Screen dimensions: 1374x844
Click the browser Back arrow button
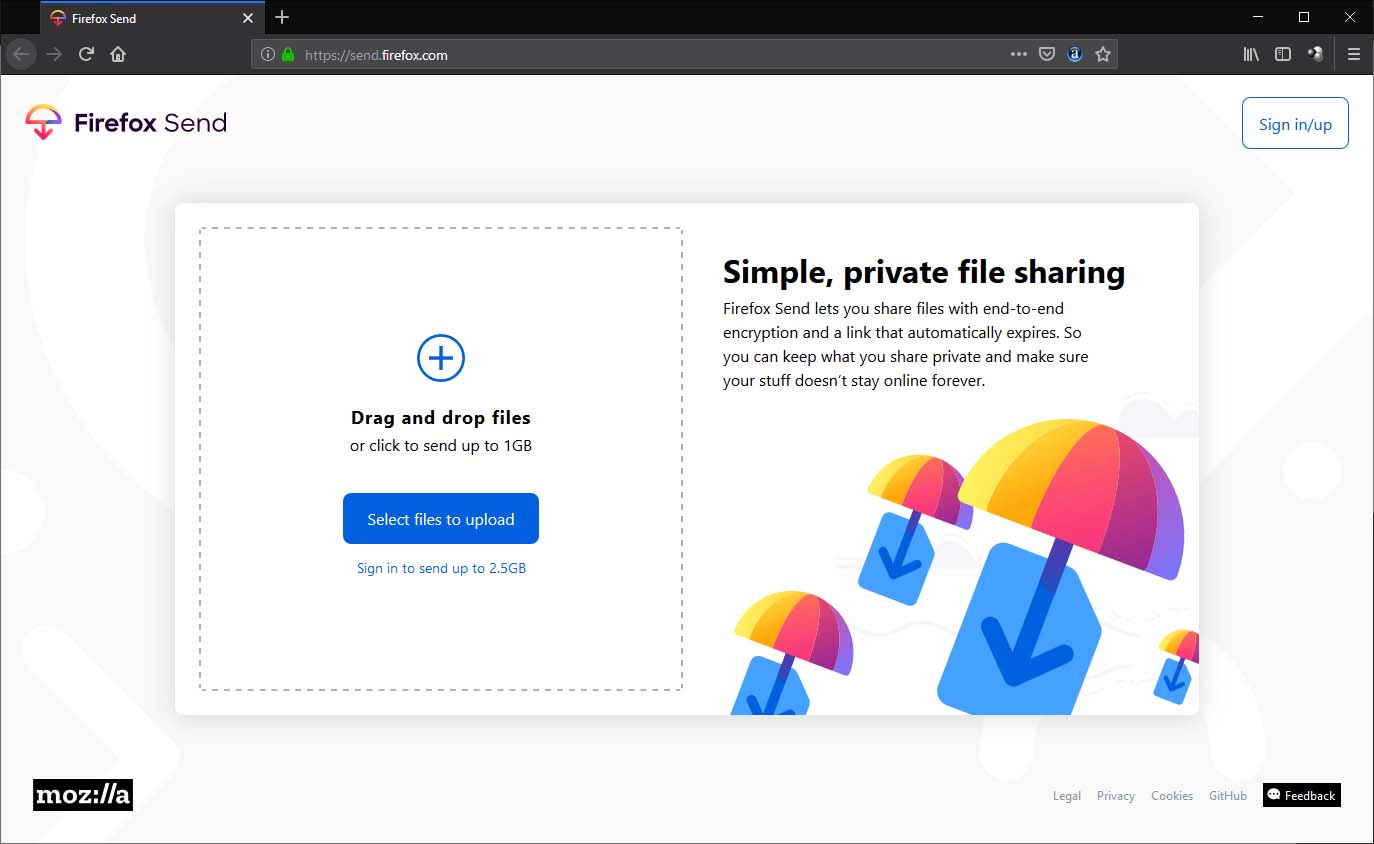coord(21,54)
